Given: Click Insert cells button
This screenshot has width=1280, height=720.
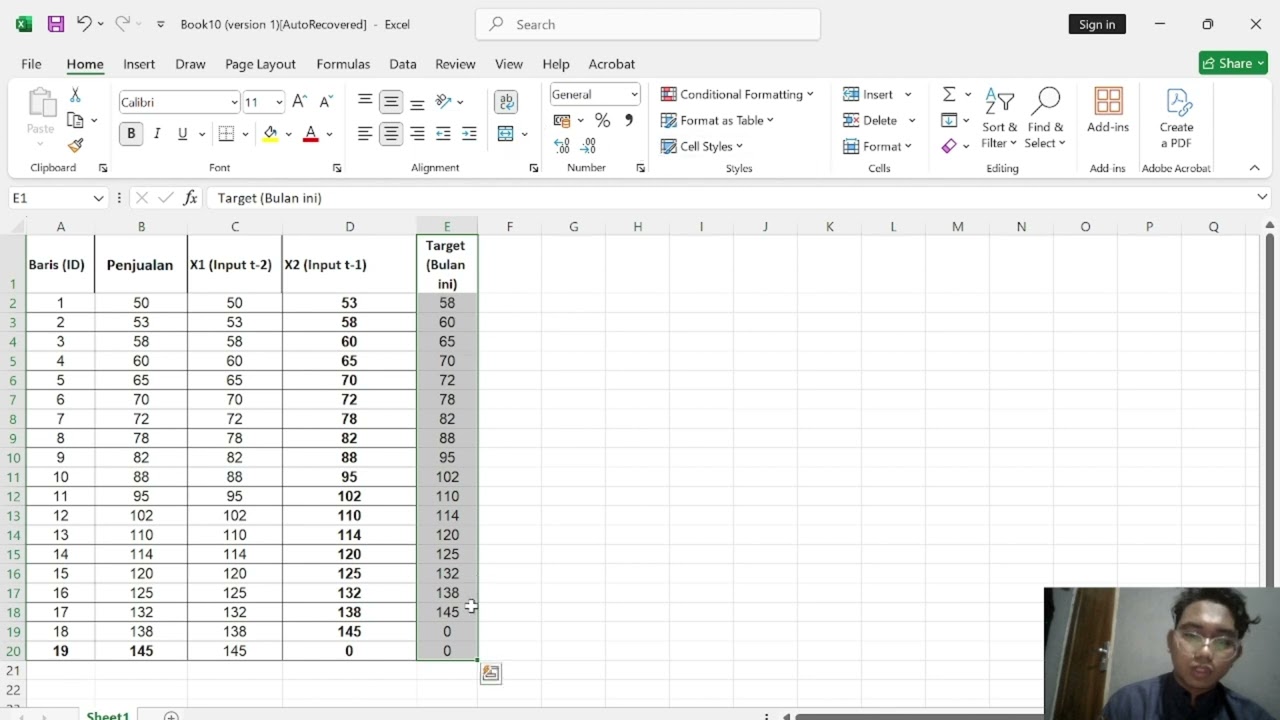Looking at the screenshot, I should [x=869, y=94].
